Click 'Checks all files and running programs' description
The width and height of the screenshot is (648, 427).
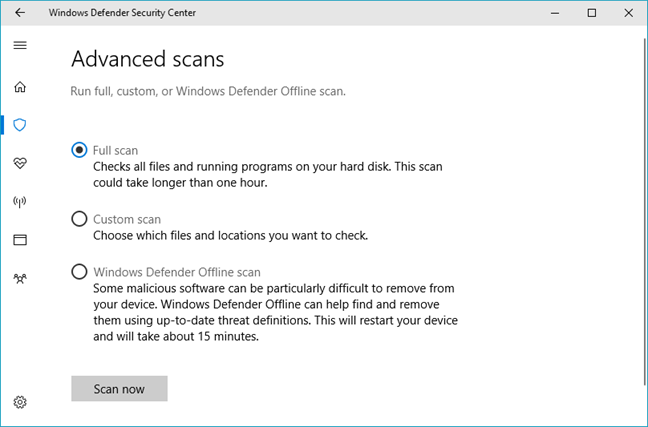coord(268,174)
